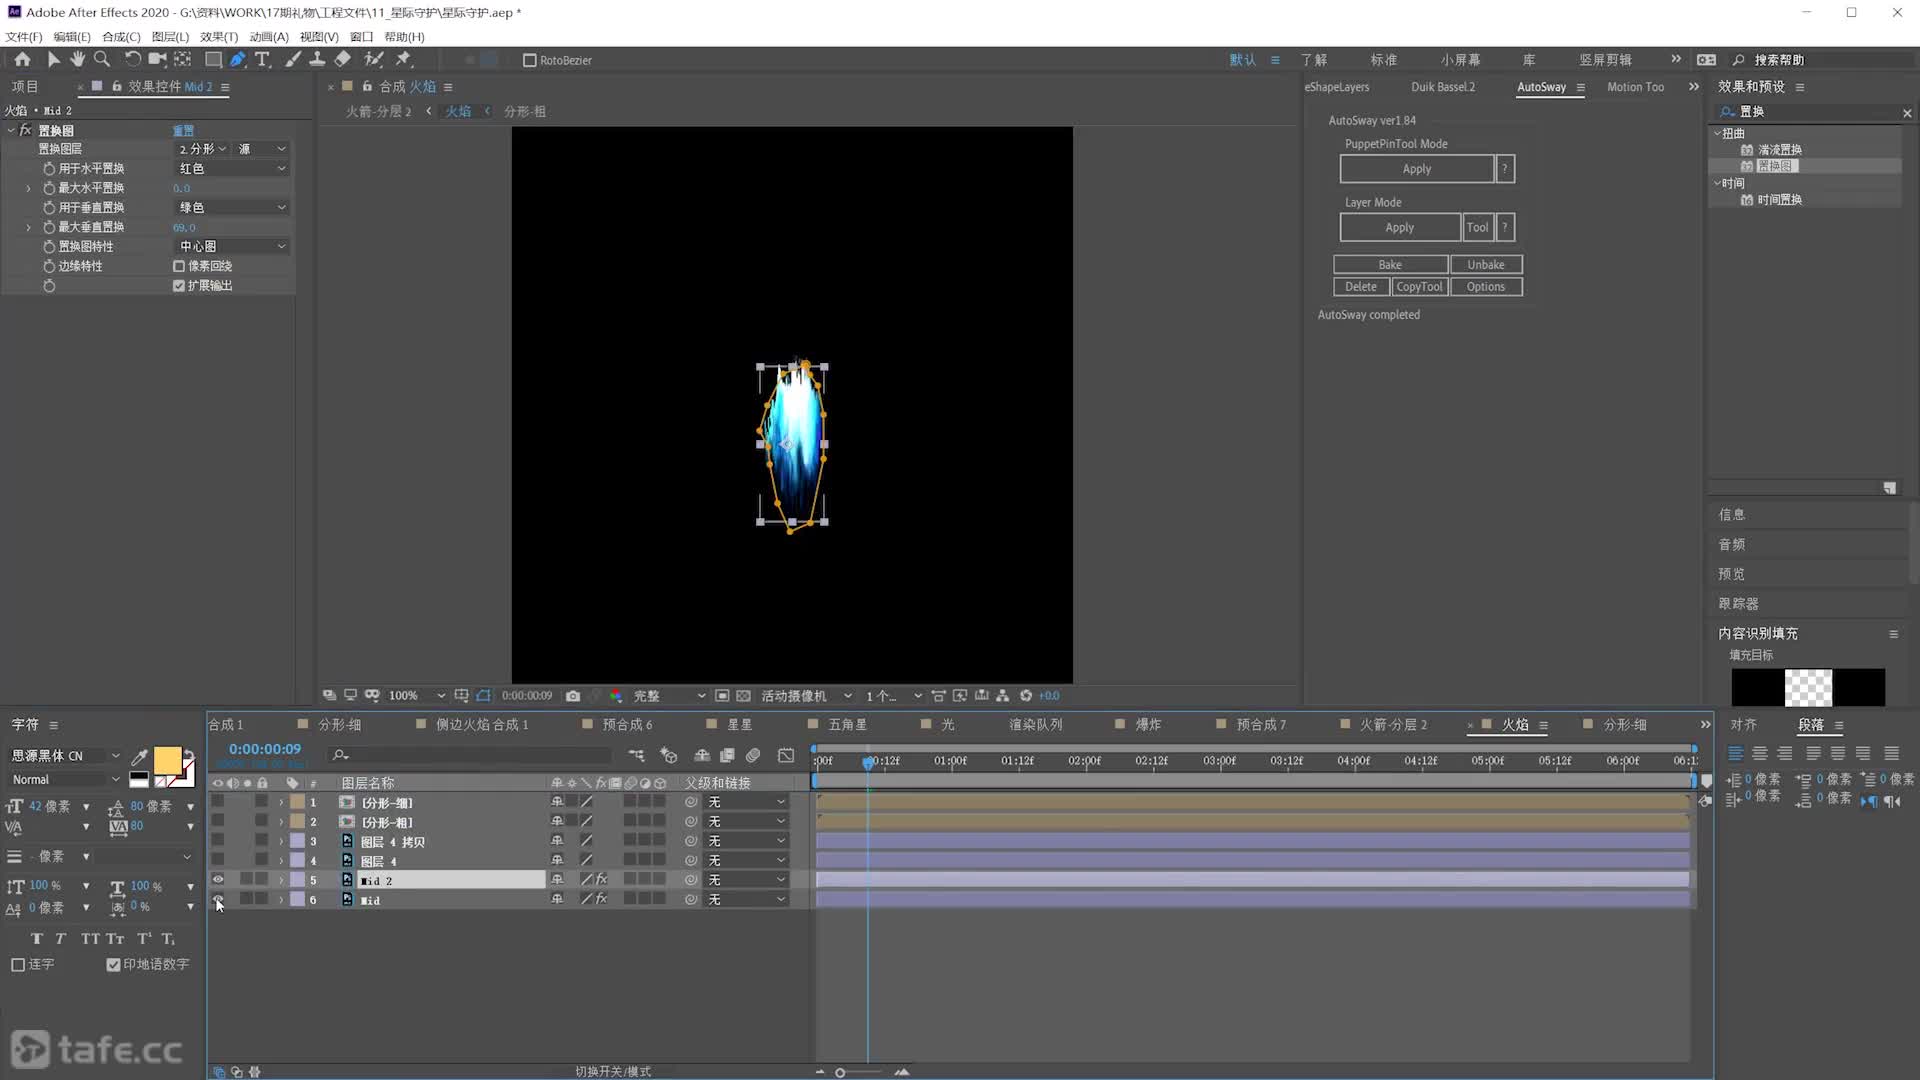Screen dimensions: 1920x1080
Task: Open the 100% magnification dropdown
Action: (417, 695)
